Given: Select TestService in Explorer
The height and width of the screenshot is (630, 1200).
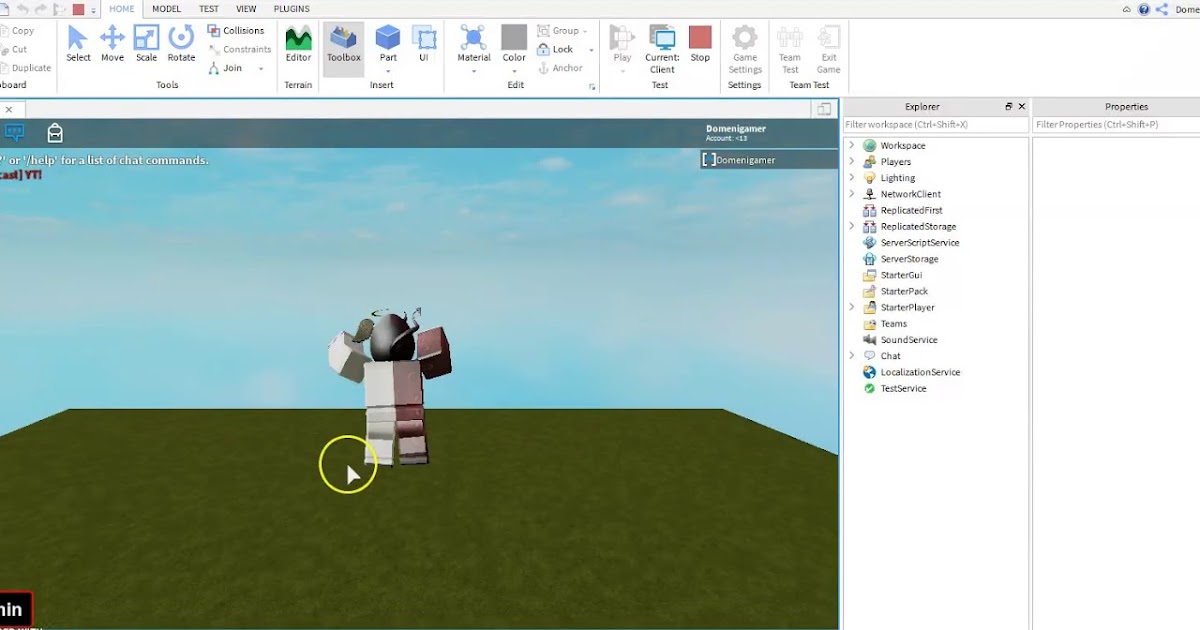Looking at the screenshot, I should (x=903, y=388).
